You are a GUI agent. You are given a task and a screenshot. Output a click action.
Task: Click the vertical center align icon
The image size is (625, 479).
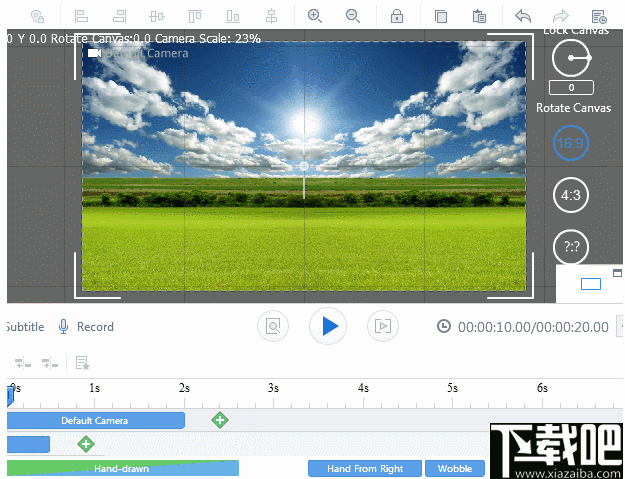(x=271, y=16)
